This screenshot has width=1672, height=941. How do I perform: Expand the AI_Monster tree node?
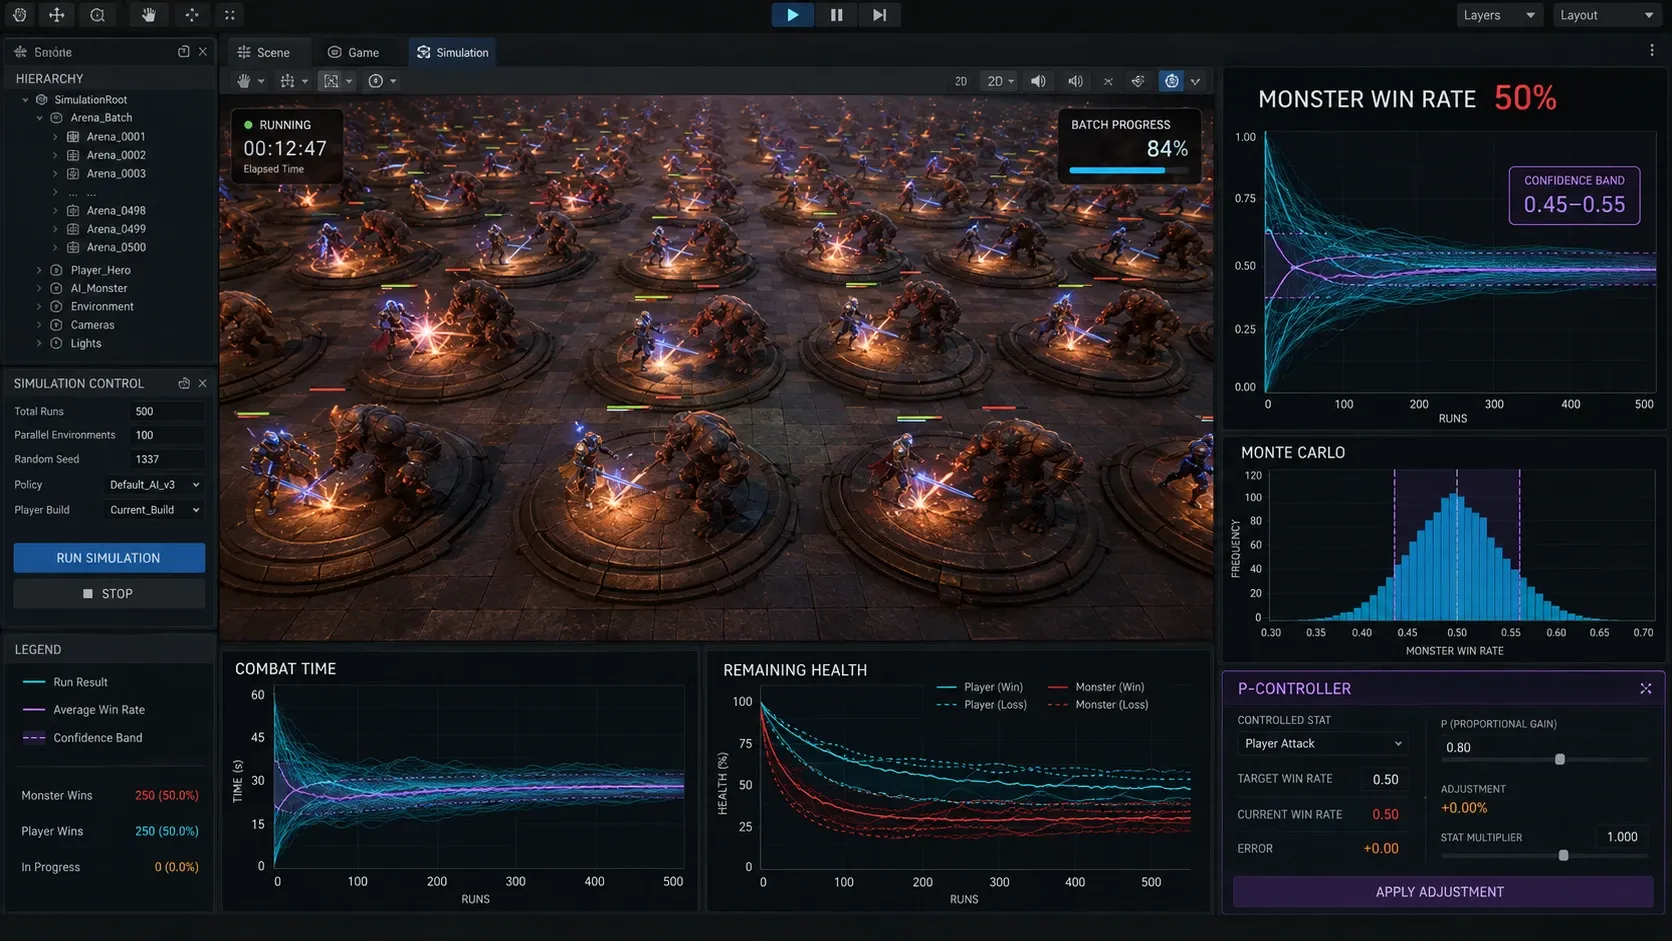click(39, 288)
